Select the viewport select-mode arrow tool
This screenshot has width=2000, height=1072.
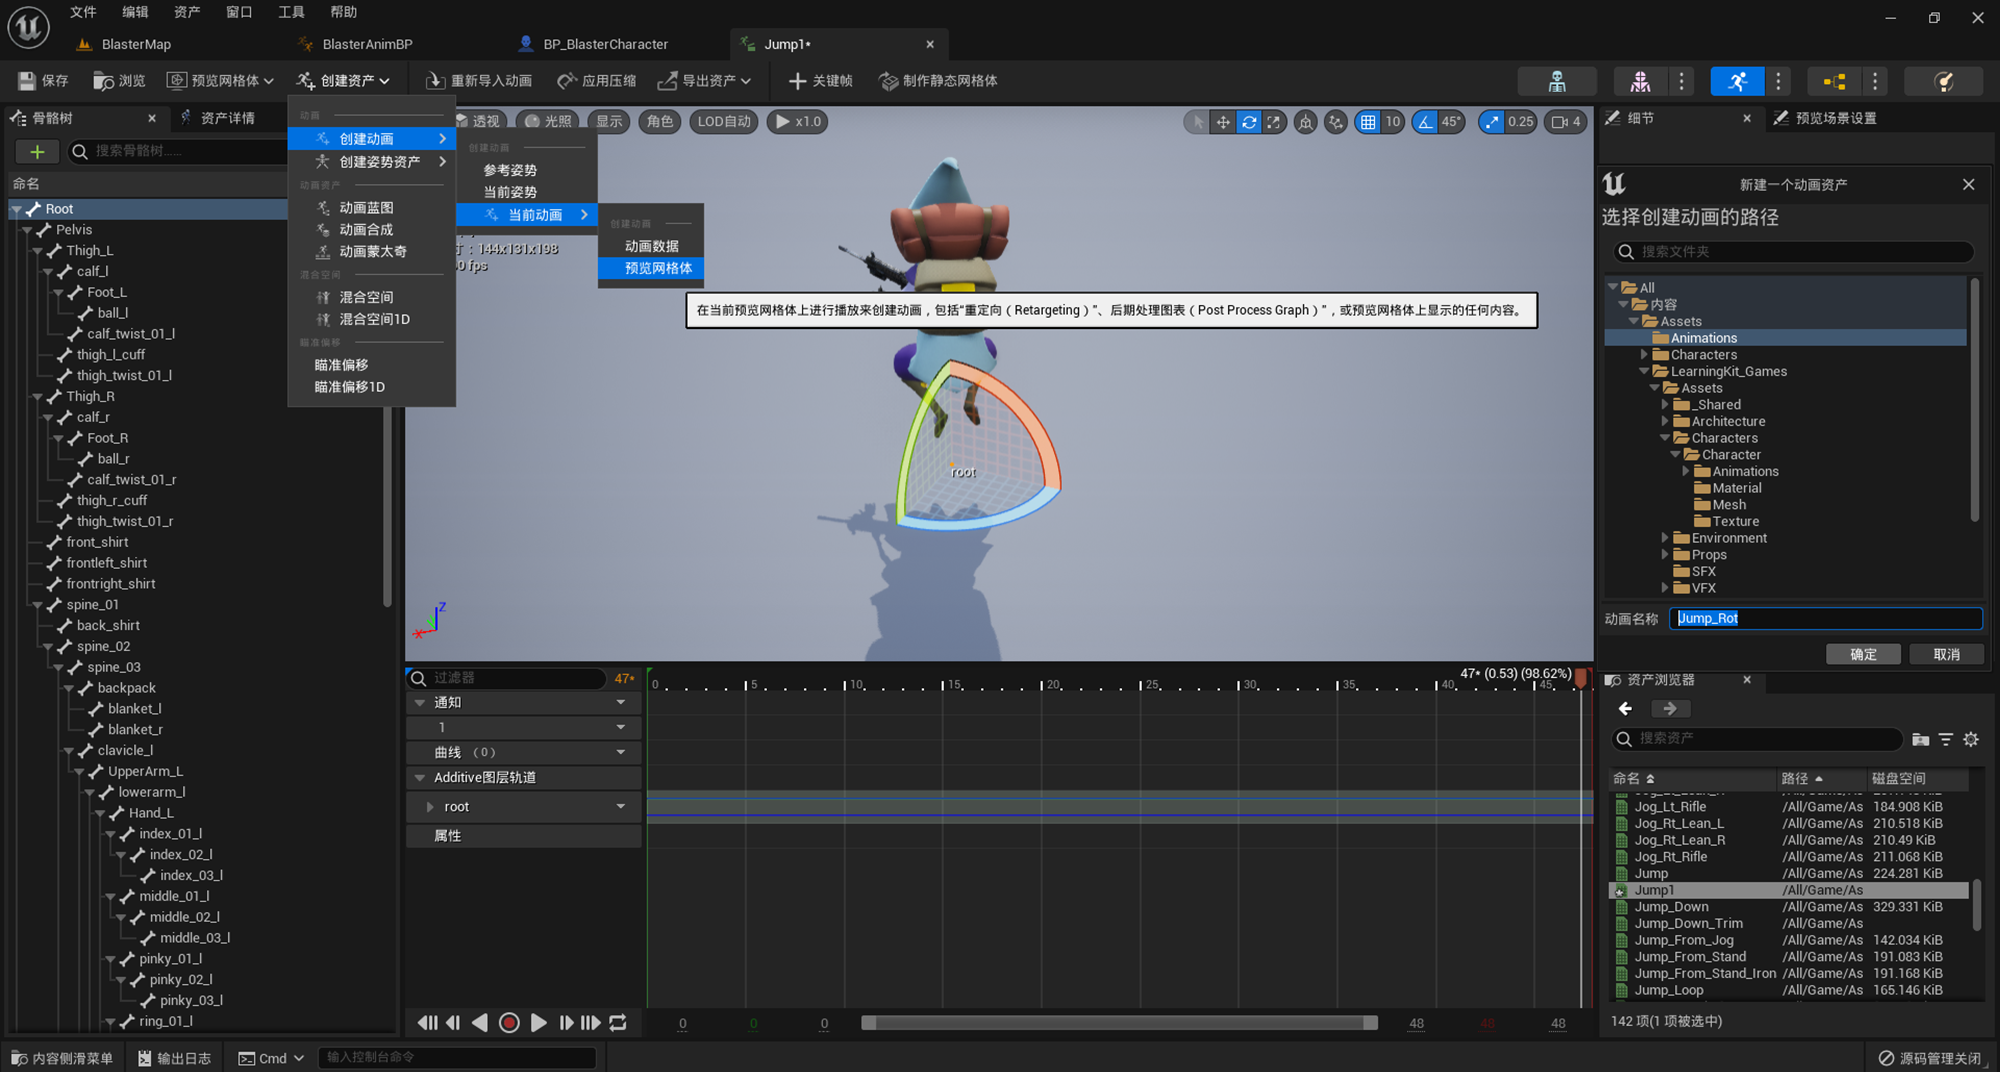coord(1196,122)
